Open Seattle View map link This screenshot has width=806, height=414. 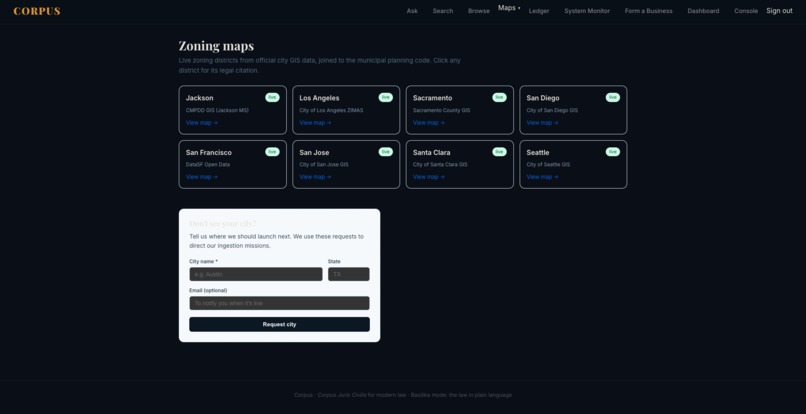pos(542,177)
